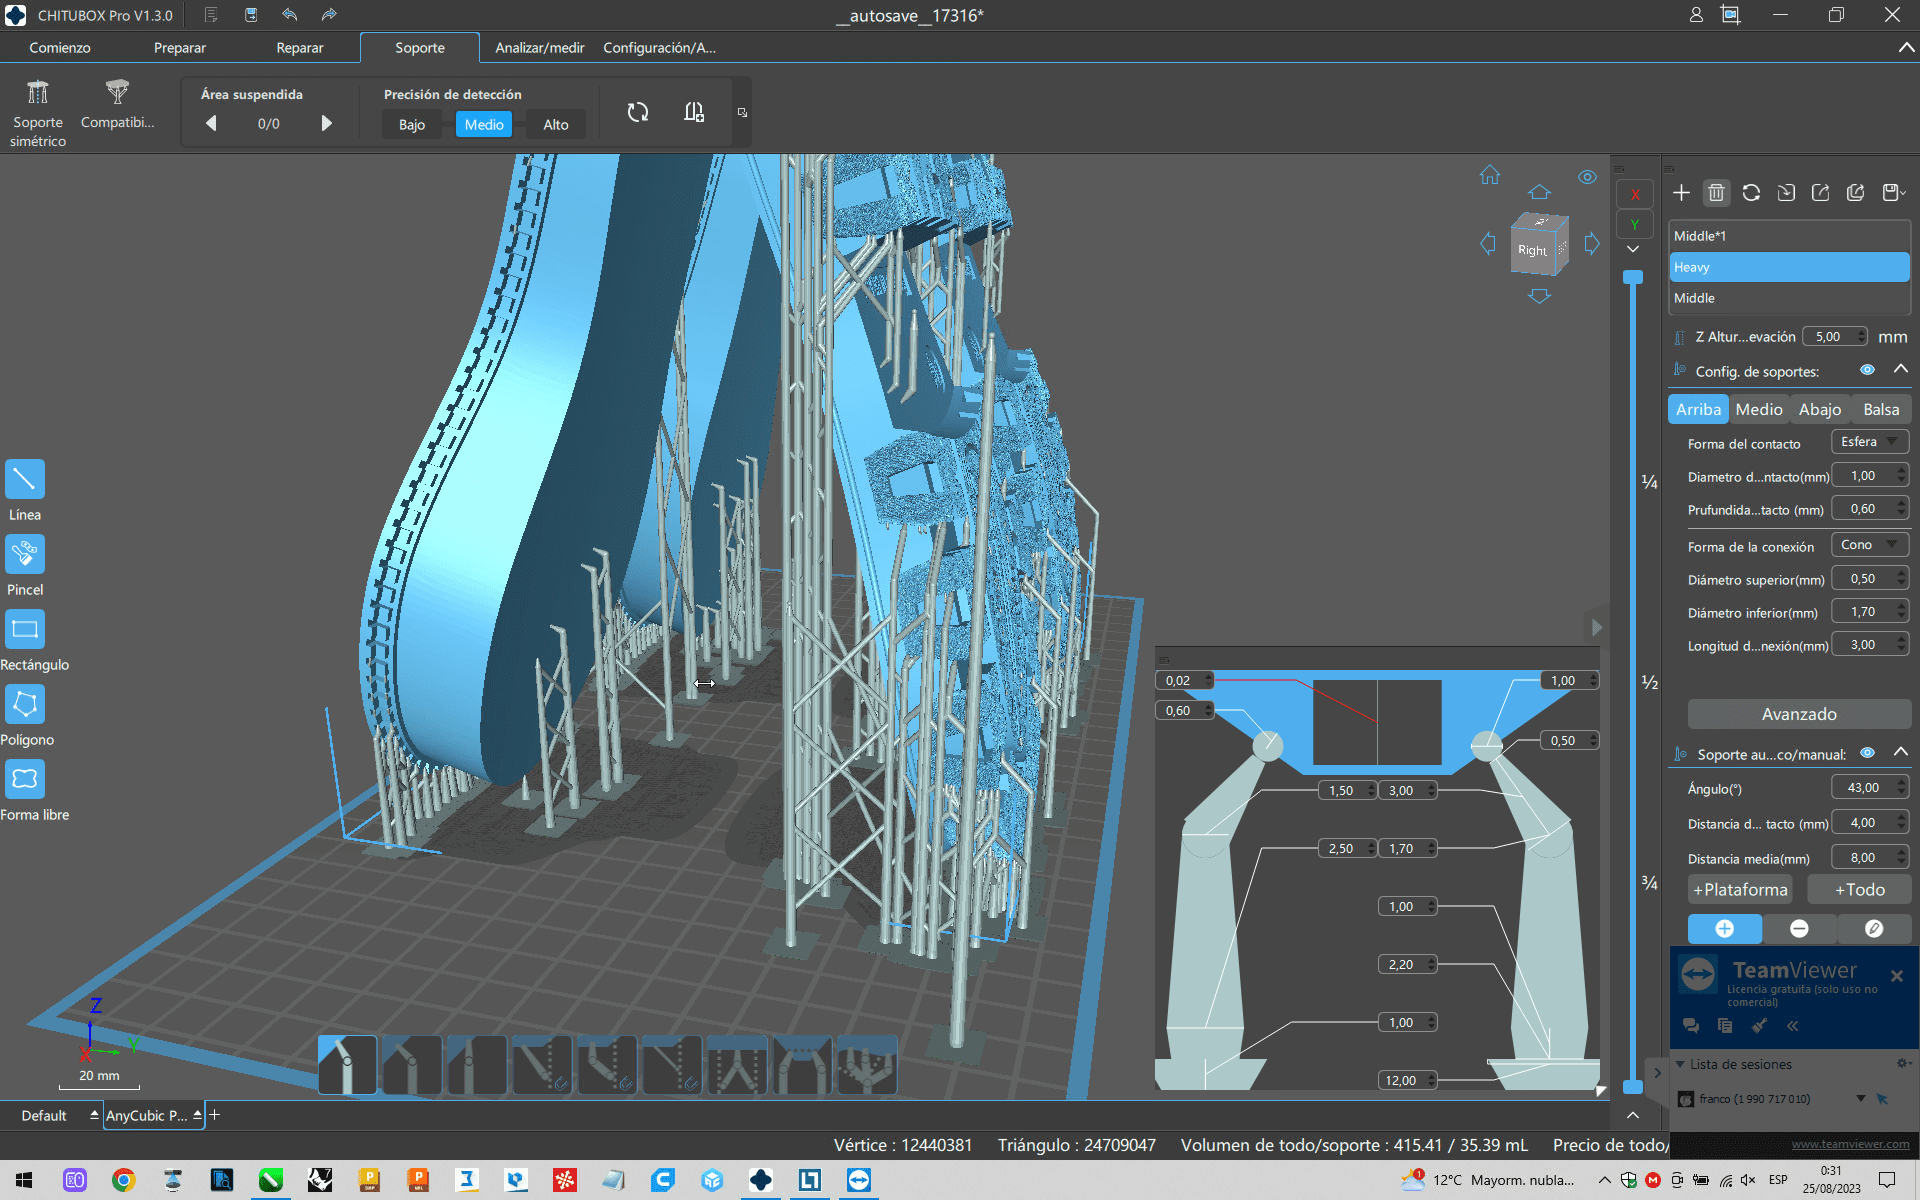Image resolution: width=1920 pixels, height=1200 pixels.
Task: Click the Avanzado button
Action: click(x=1798, y=714)
